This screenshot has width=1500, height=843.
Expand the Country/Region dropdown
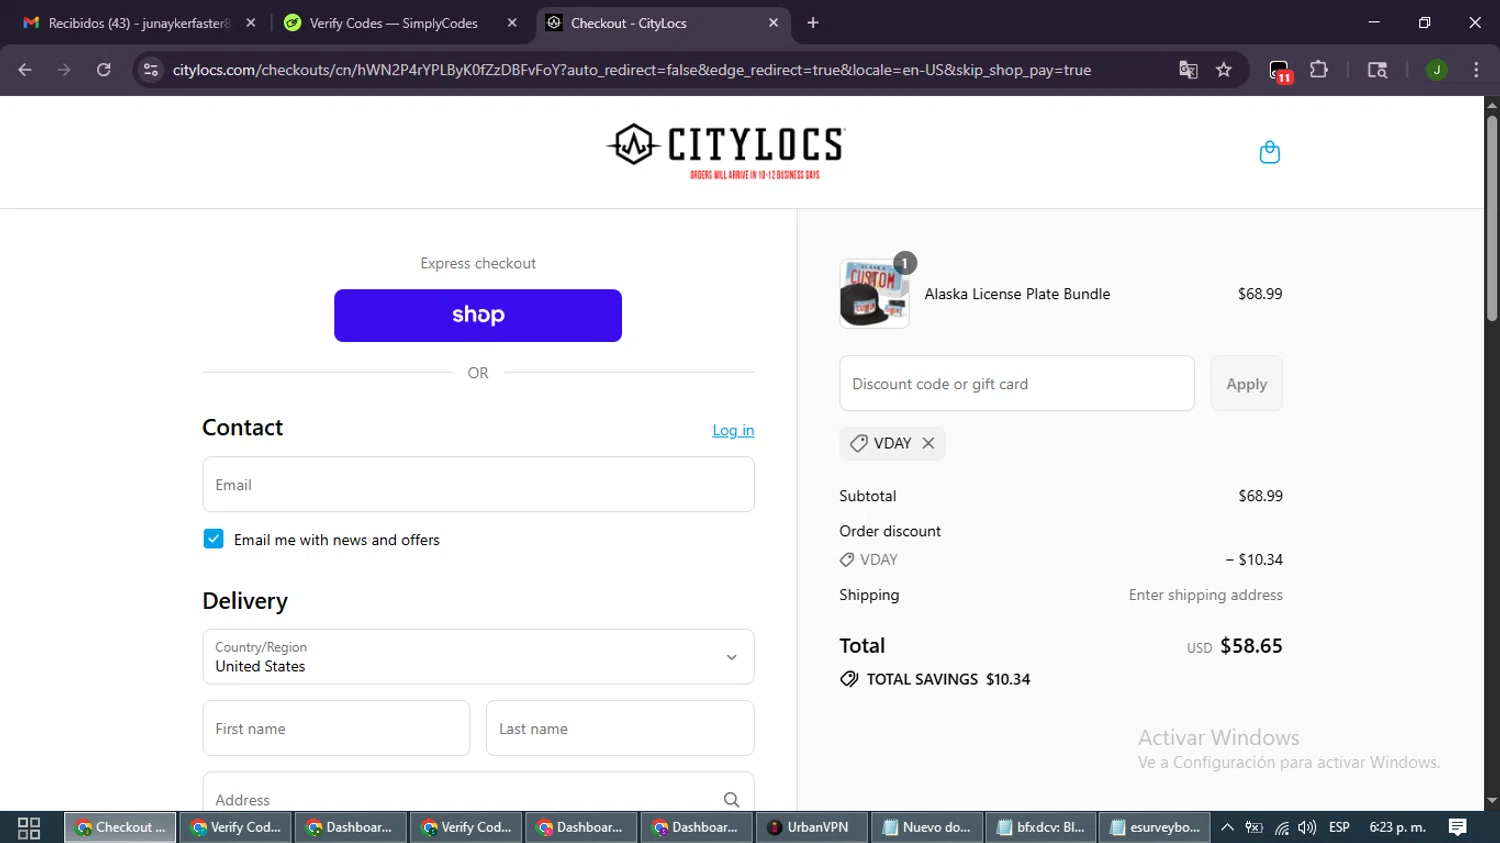click(478, 657)
